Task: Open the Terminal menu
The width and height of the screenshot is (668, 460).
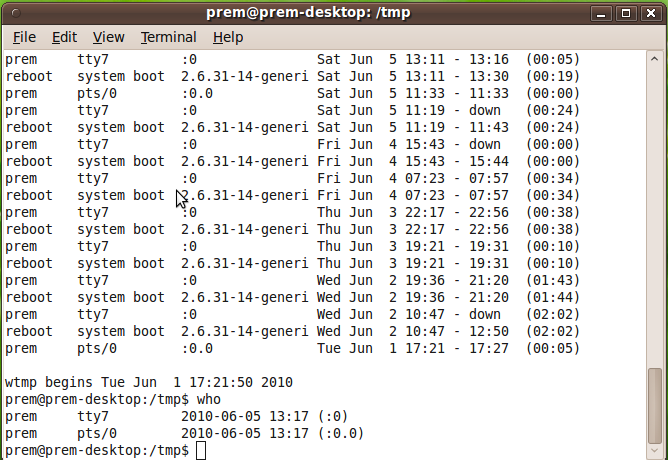Action: pos(168,37)
